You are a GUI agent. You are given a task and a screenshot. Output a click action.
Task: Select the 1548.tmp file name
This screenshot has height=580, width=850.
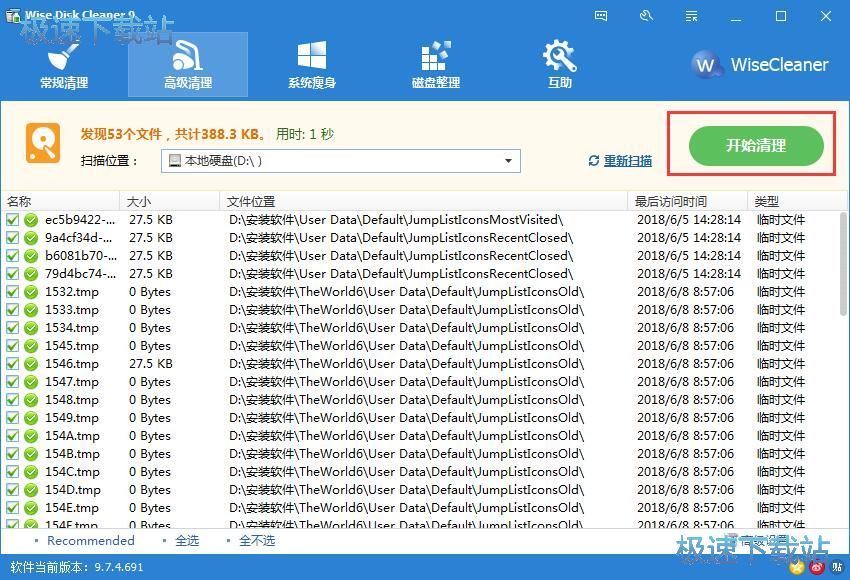(x=72, y=400)
